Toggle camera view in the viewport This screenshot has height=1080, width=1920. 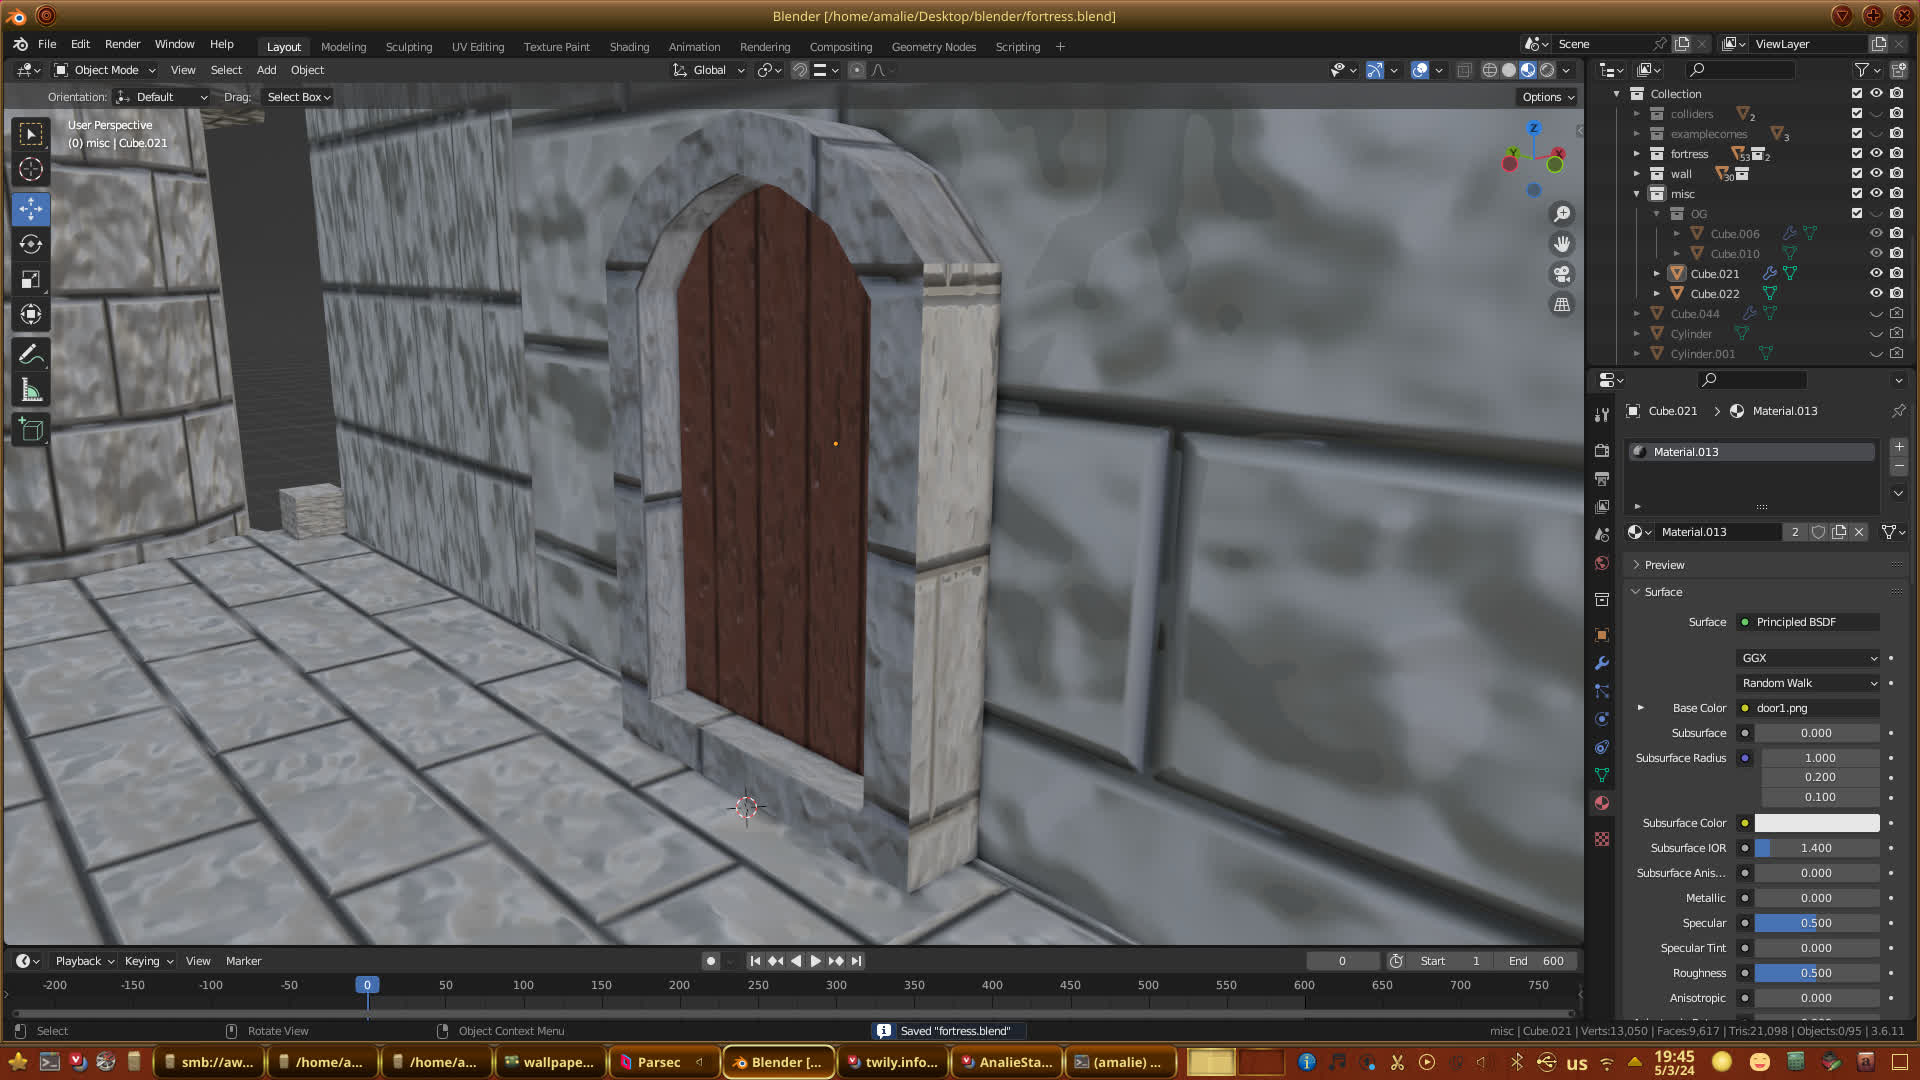click(1561, 274)
